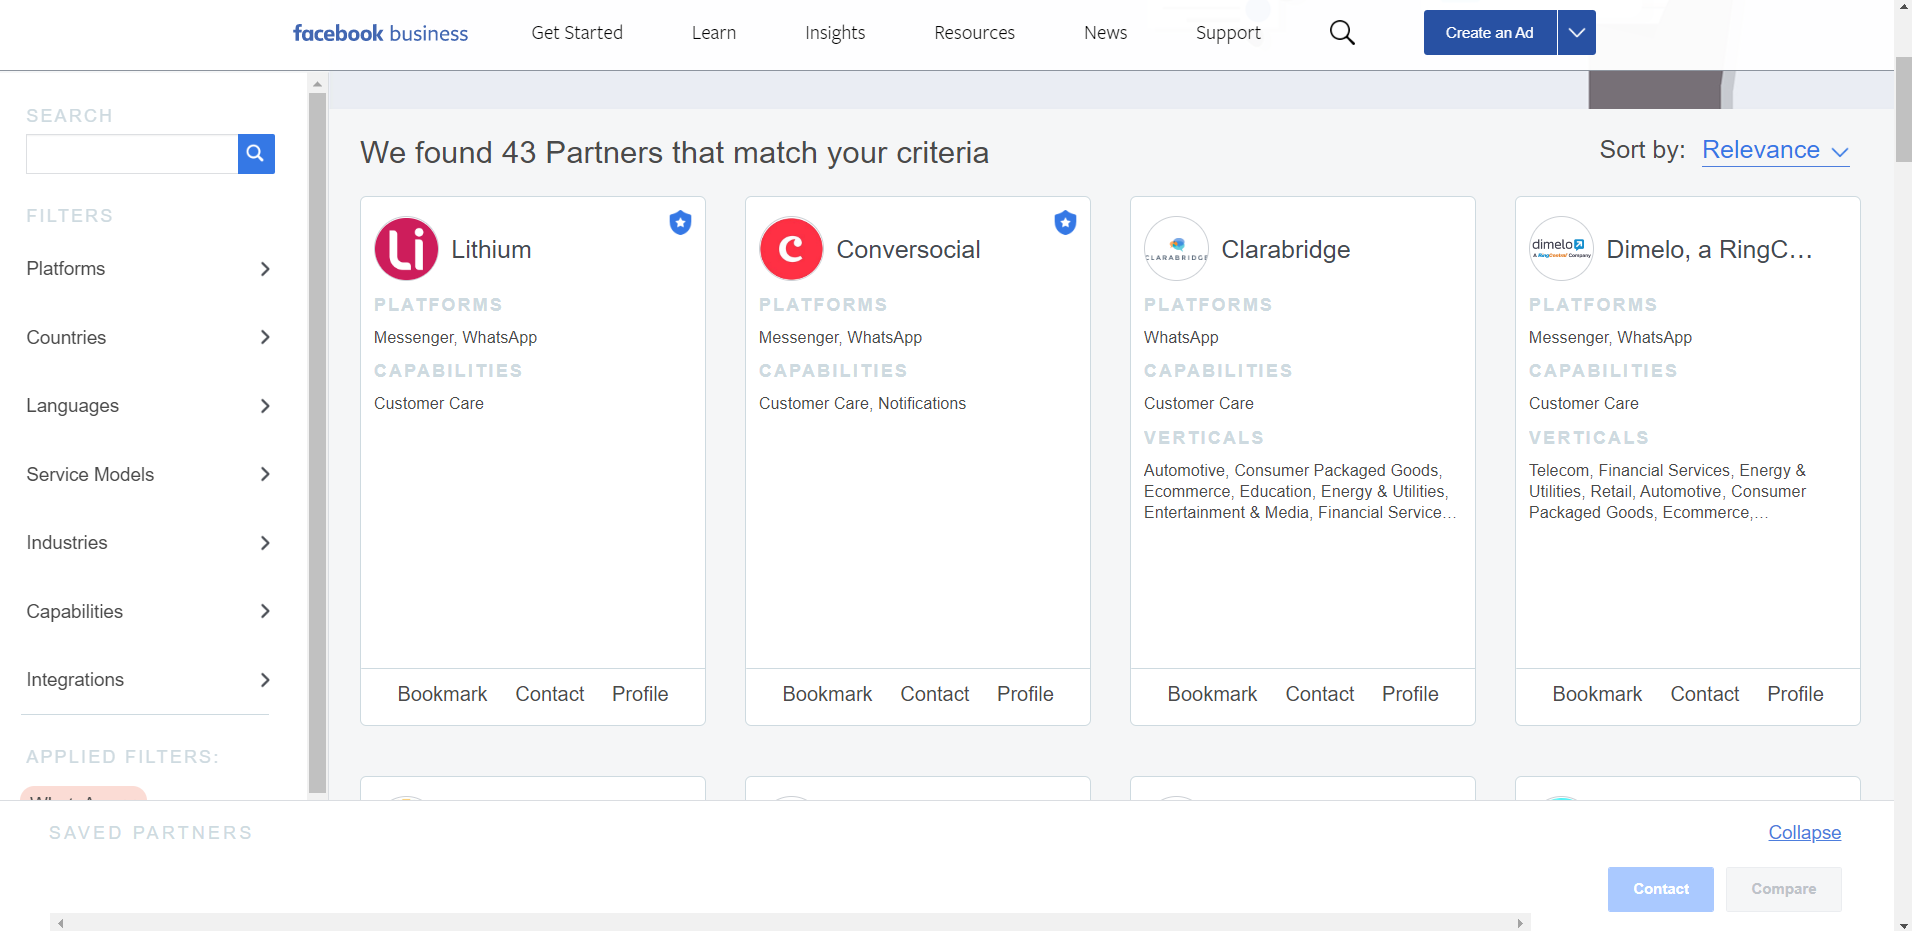
Task: Expand the Integrations filter
Action: point(148,680)
